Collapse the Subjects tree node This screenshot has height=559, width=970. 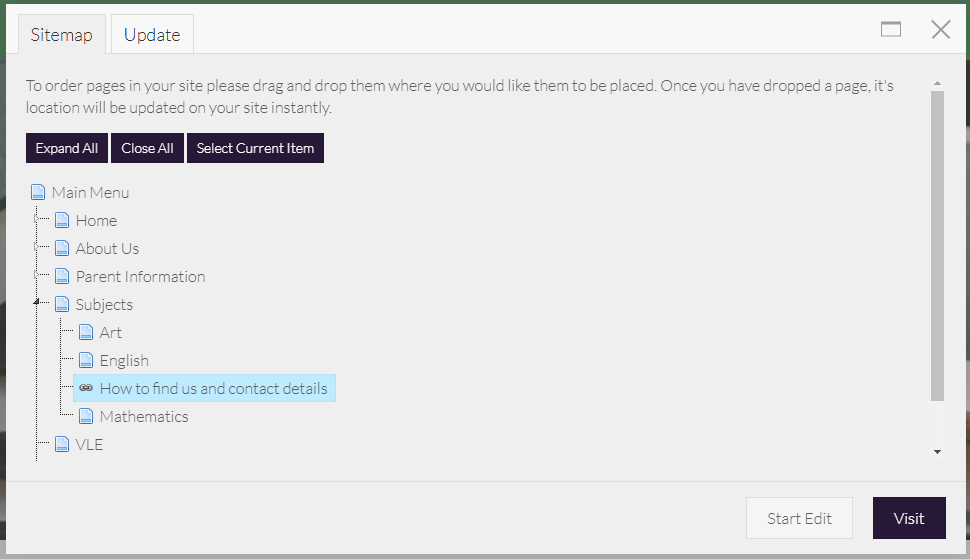pyautogui.click(x=37, y=303)
